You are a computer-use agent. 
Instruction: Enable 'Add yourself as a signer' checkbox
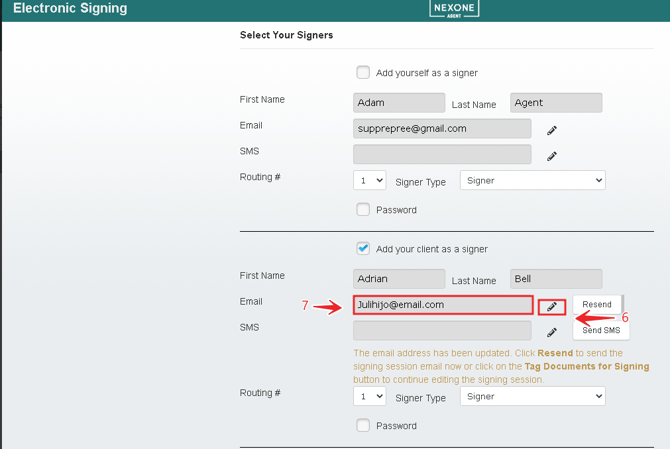point(363,72)
